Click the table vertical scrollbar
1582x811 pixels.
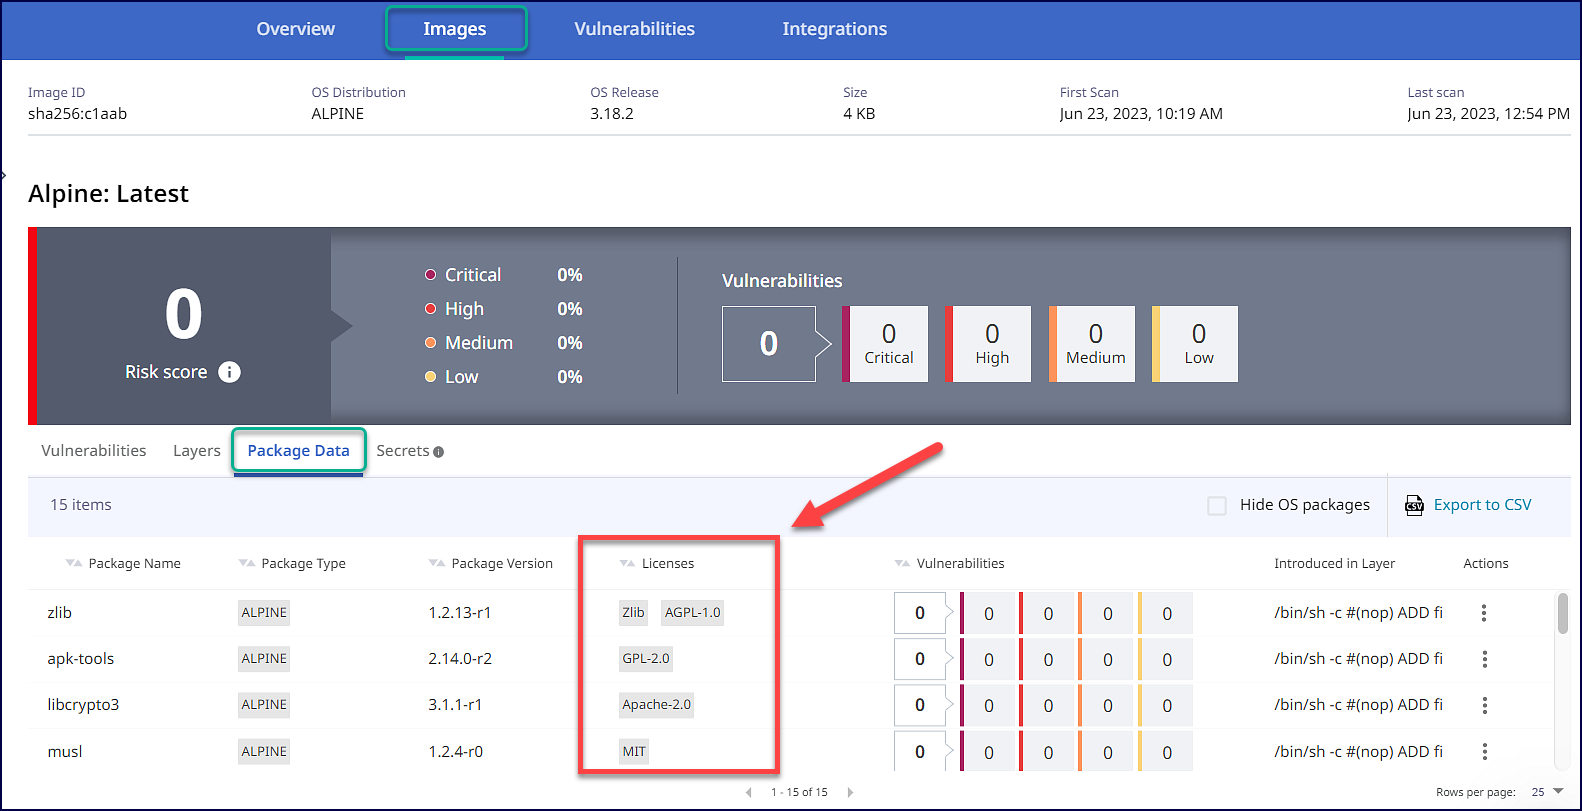click(1562, 614)
